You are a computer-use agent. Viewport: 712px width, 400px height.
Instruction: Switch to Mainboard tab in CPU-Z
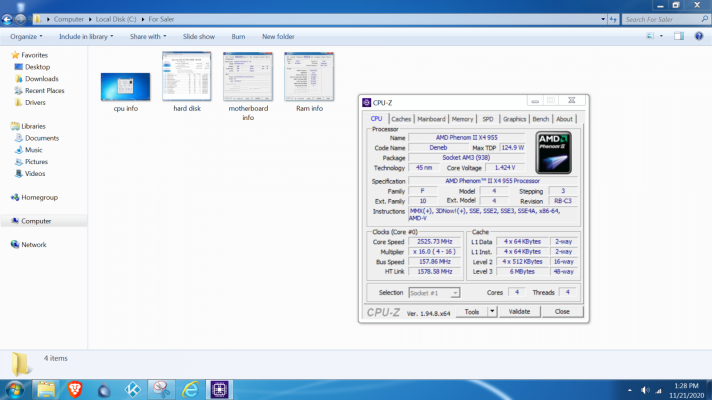[431, 119]
